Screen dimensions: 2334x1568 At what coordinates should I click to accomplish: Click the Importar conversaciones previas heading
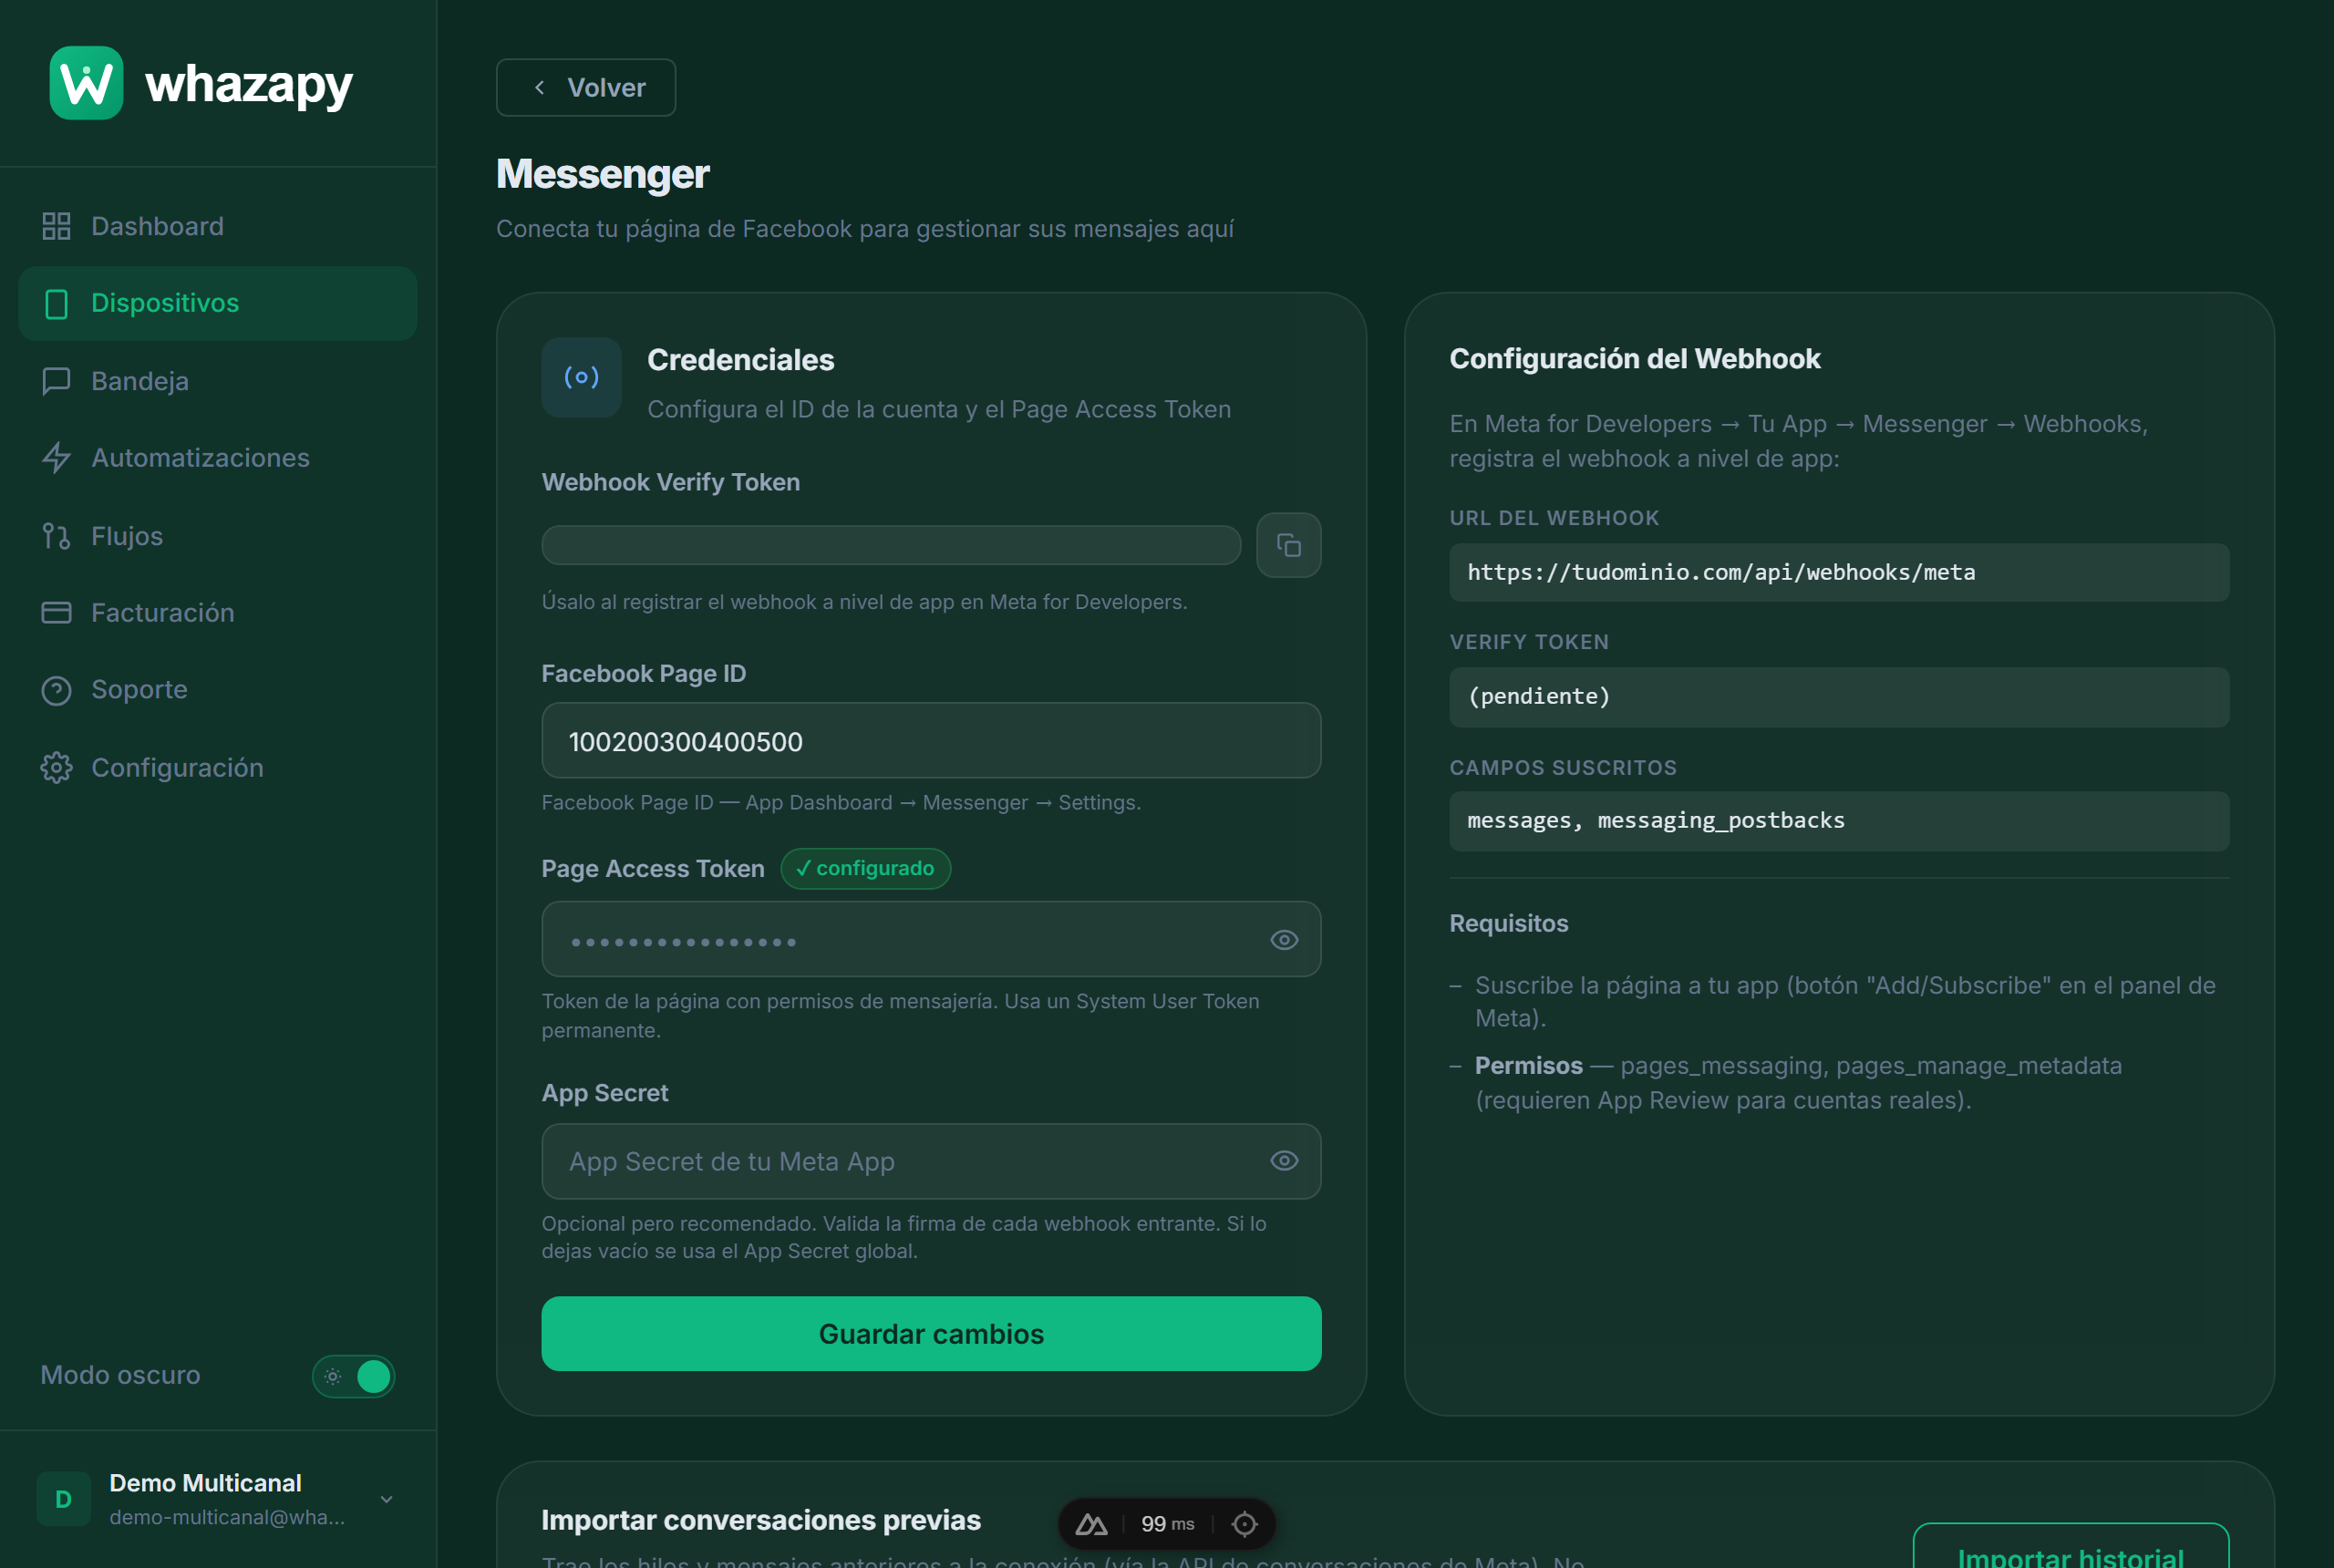761,1520
